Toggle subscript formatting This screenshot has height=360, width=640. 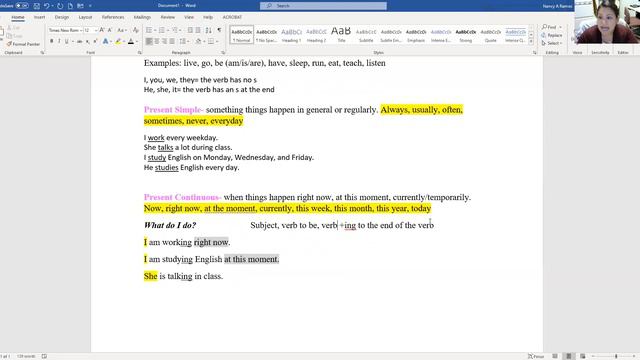tap(87, 41)
